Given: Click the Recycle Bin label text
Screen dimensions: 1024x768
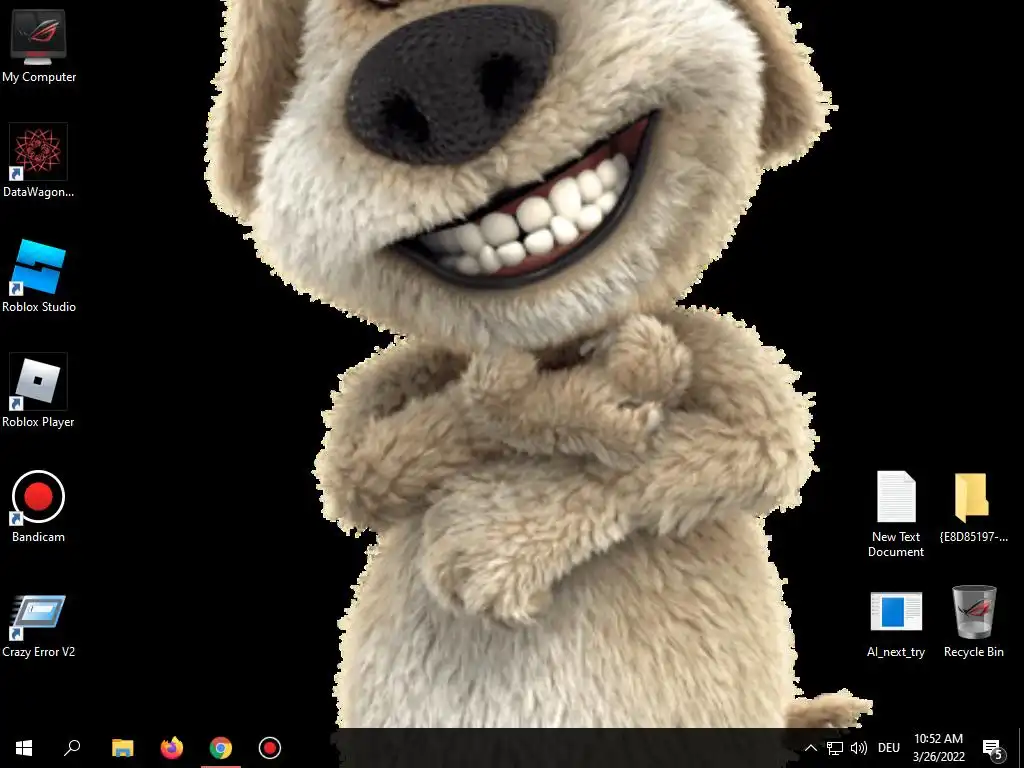Looking at the screenshot, I should (974, 652).
